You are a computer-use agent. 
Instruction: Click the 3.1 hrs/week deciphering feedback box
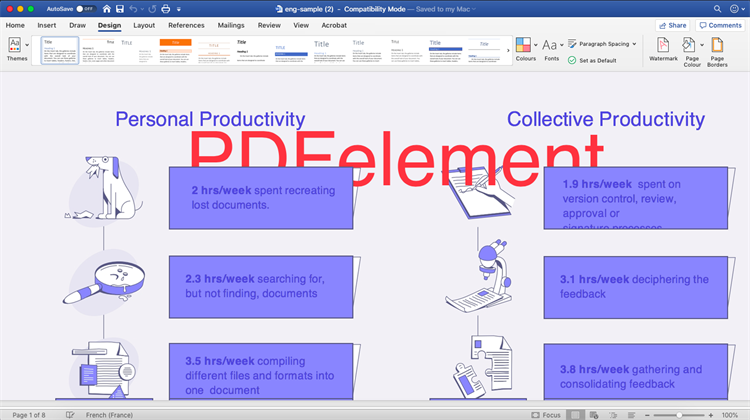[636, 287]
